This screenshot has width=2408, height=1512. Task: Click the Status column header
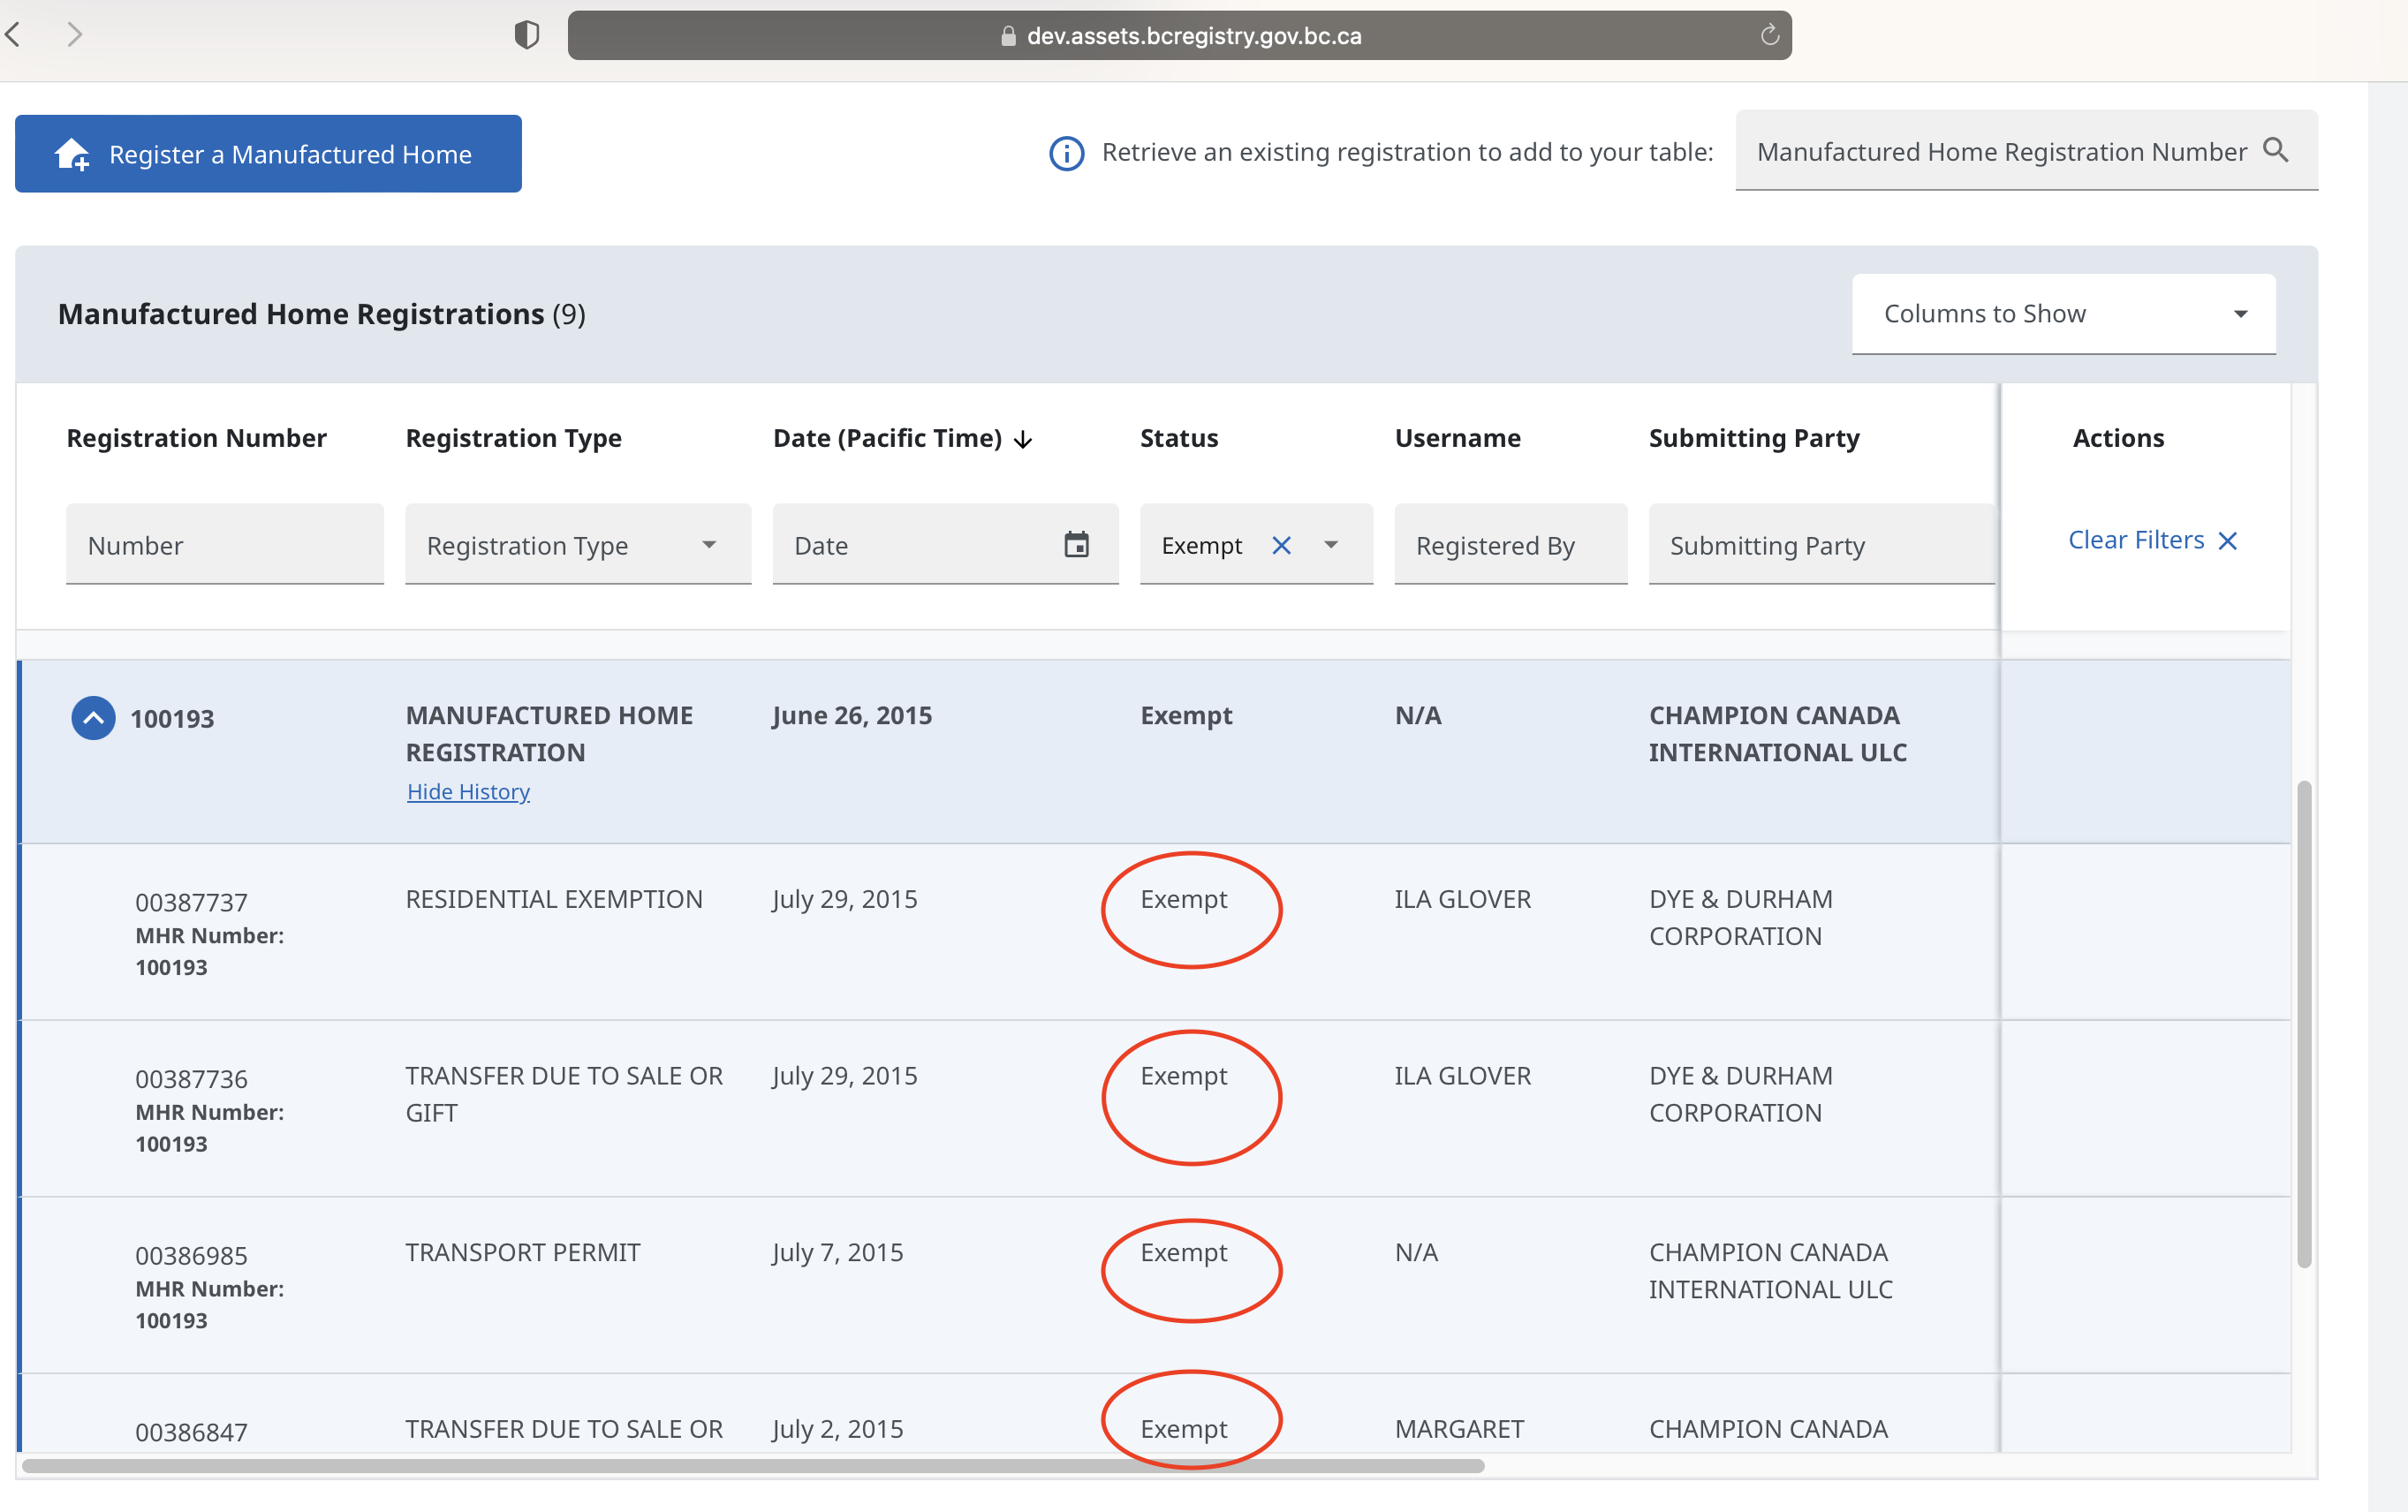click(1179, 438)
